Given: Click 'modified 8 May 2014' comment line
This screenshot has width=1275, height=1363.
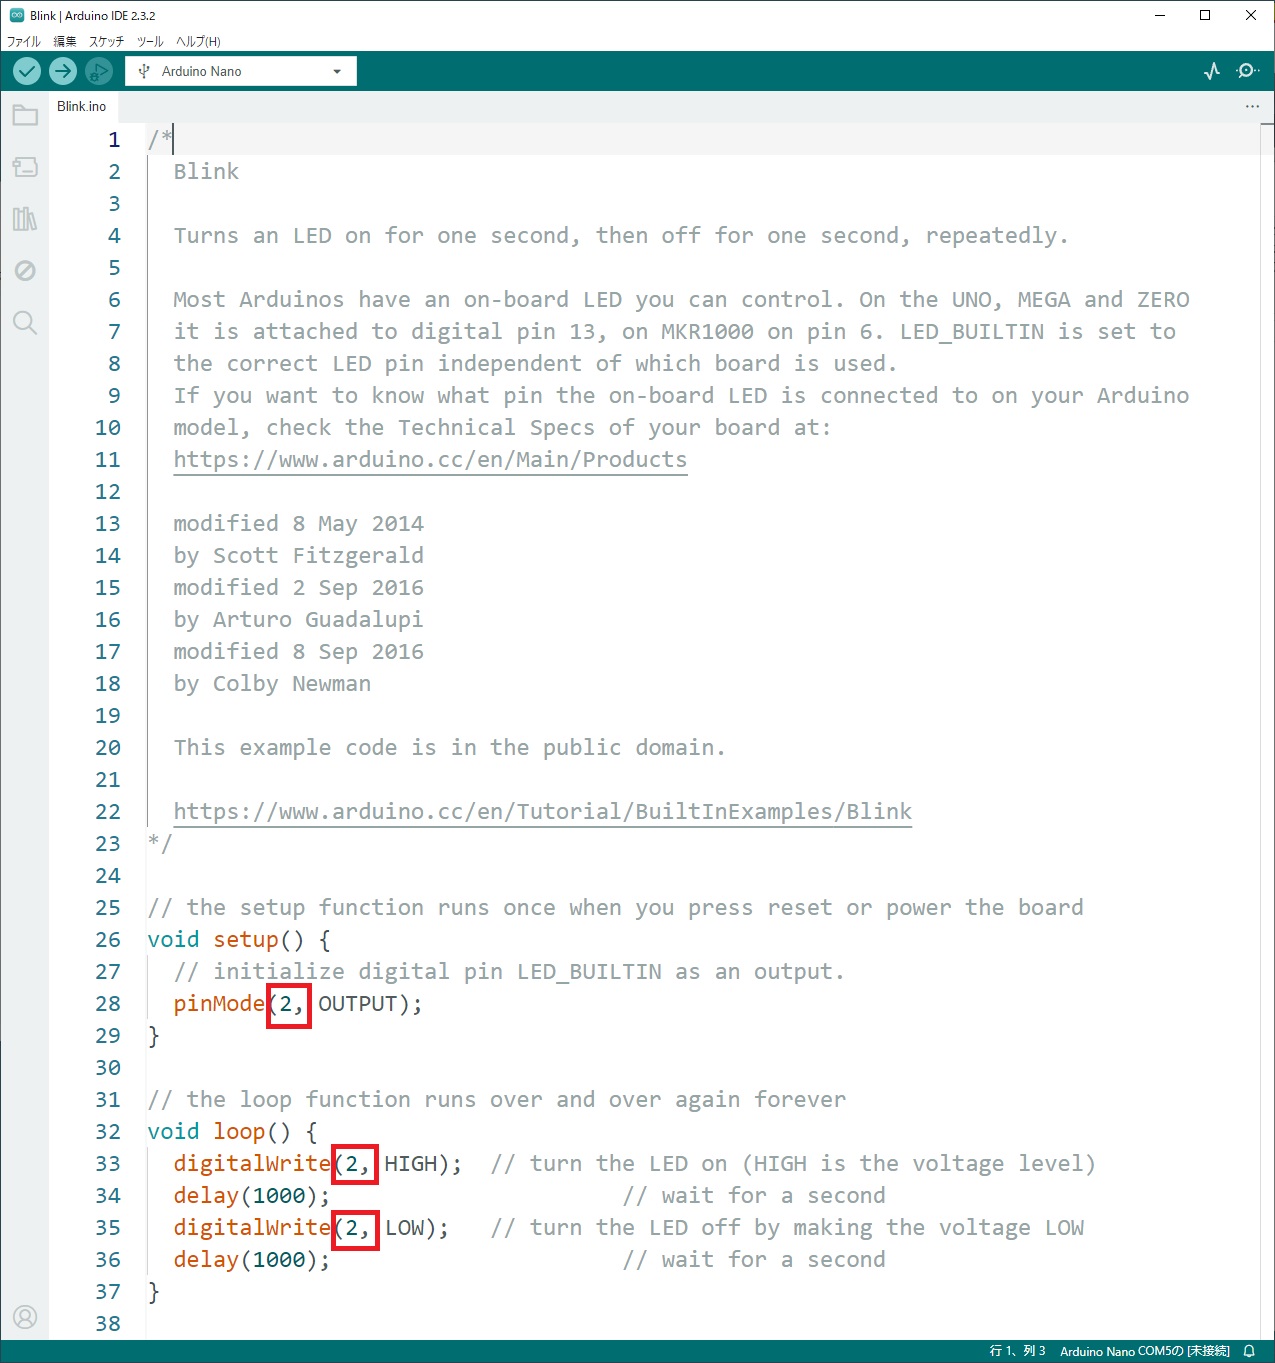Looking at the screenshot, I should [x=298, y=524].
